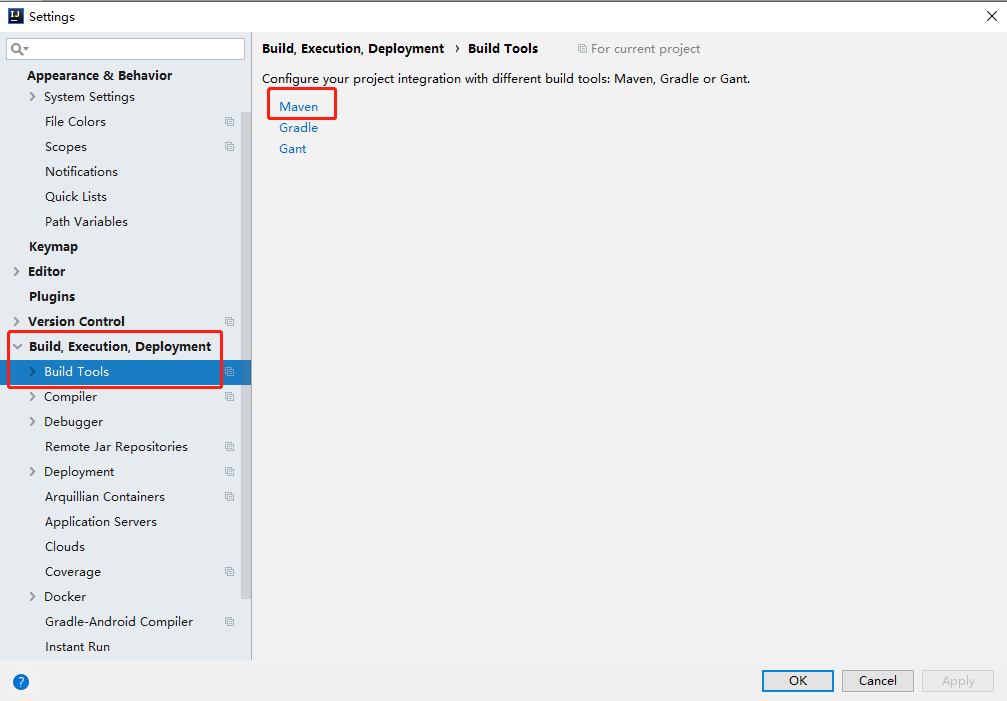
Task: Select Arquillian Containers
Action: [105, 497]
